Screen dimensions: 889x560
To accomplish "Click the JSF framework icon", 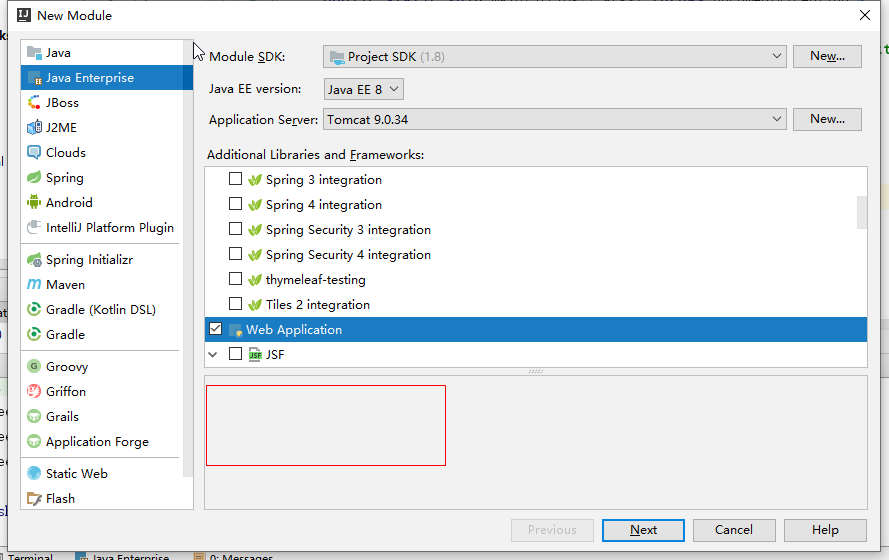I will click(x=255, y=355).
